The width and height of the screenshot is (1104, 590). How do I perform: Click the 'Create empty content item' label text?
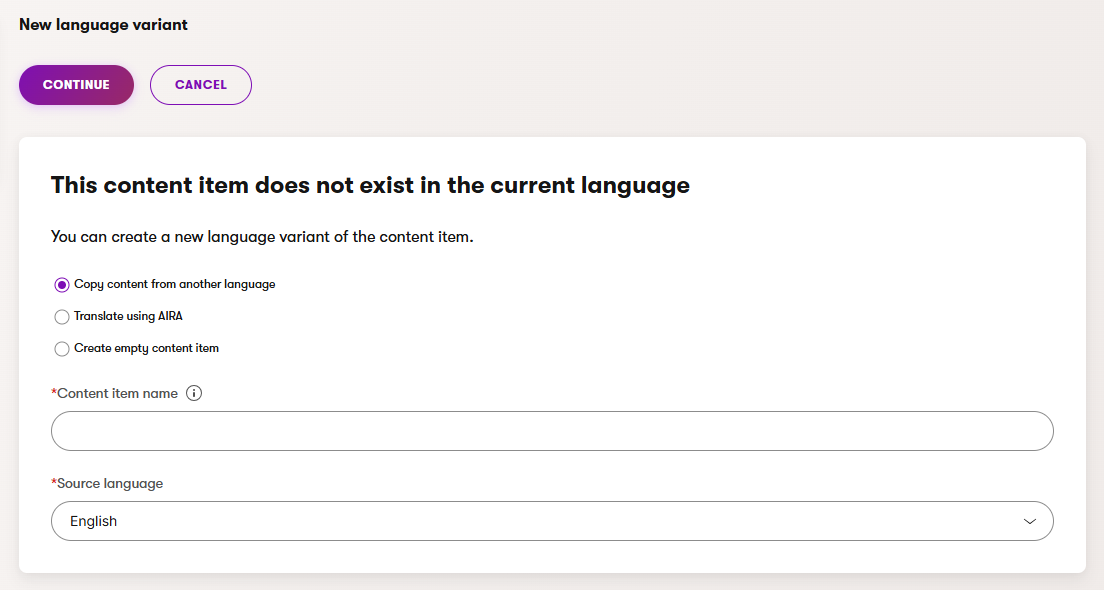pos(146,349)
